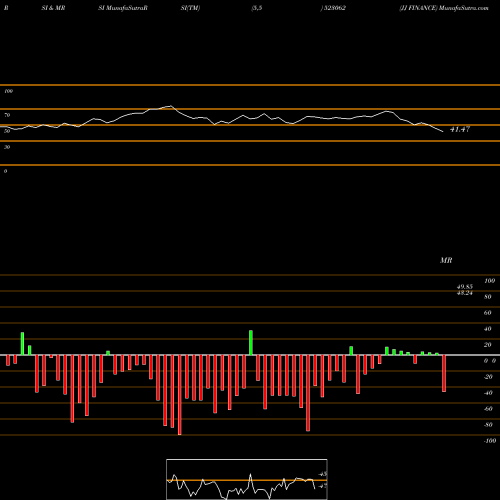500x500 pixels.
Task: Open the mini overview chart thumbnail at bottom
Action: click(247, 479)
